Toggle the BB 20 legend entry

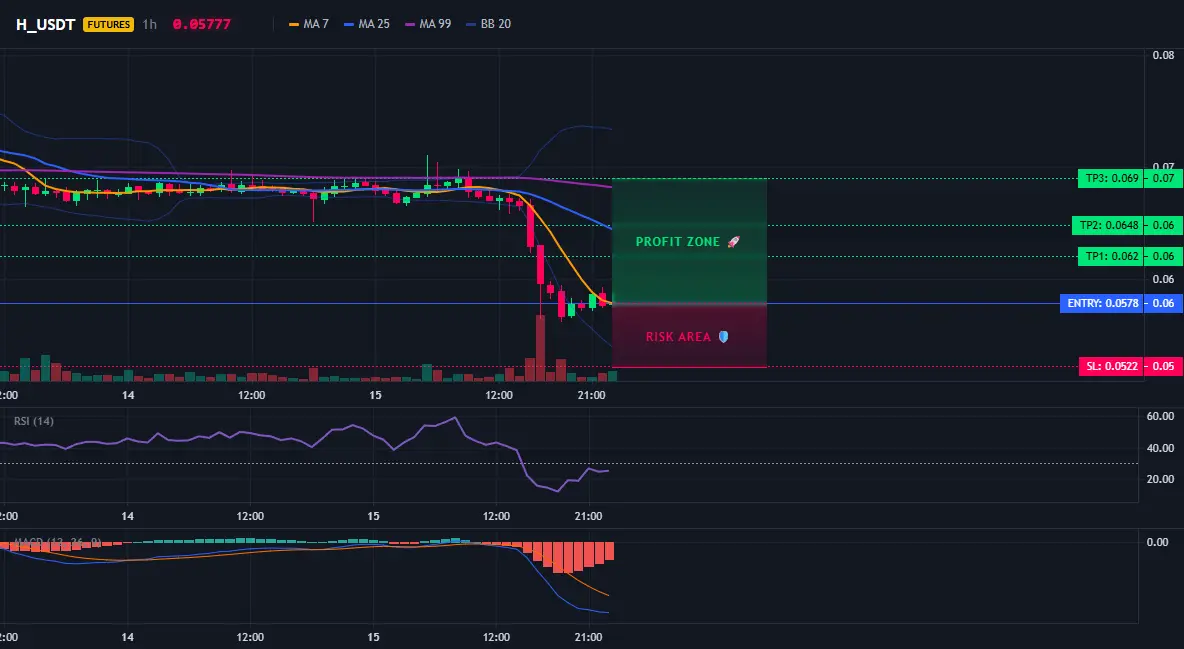(x=489, y=24)
